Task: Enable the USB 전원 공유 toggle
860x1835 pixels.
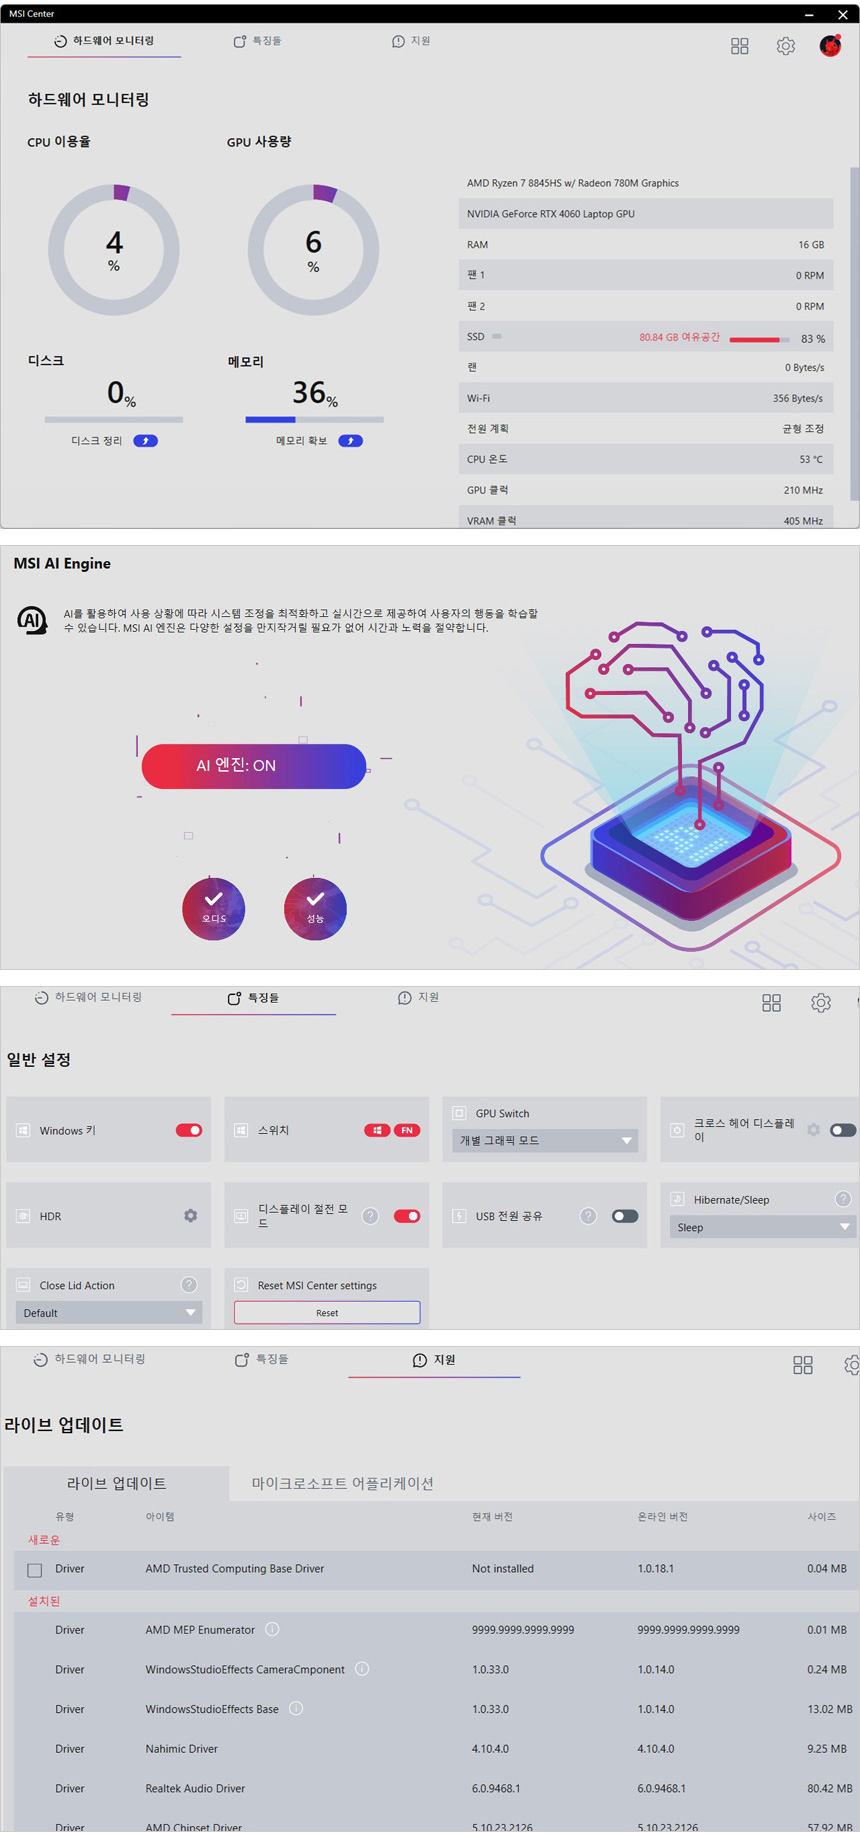Action: point(625,1216)
